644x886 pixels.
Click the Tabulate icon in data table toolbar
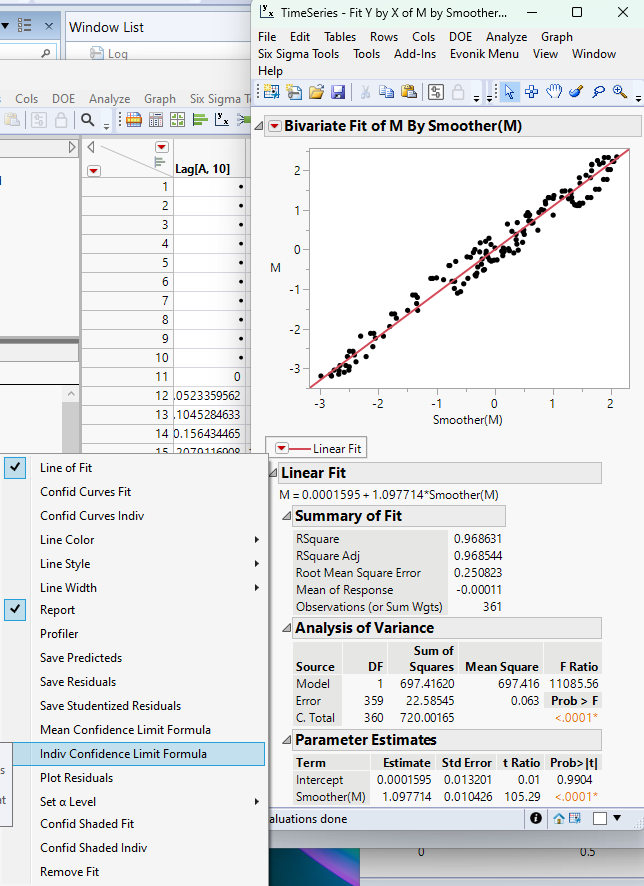(x=134, y=120)
